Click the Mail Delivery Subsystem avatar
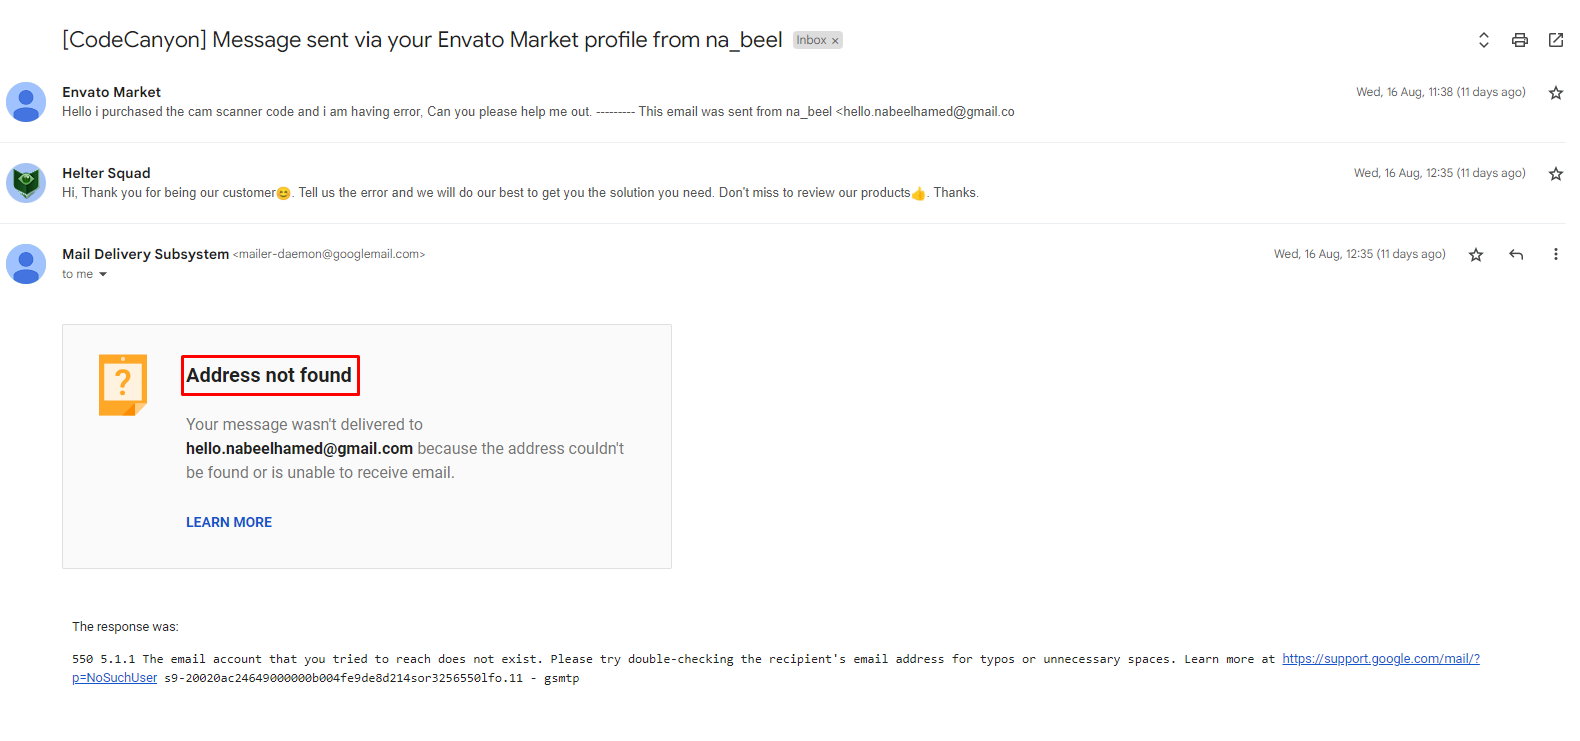 [26, 264]
